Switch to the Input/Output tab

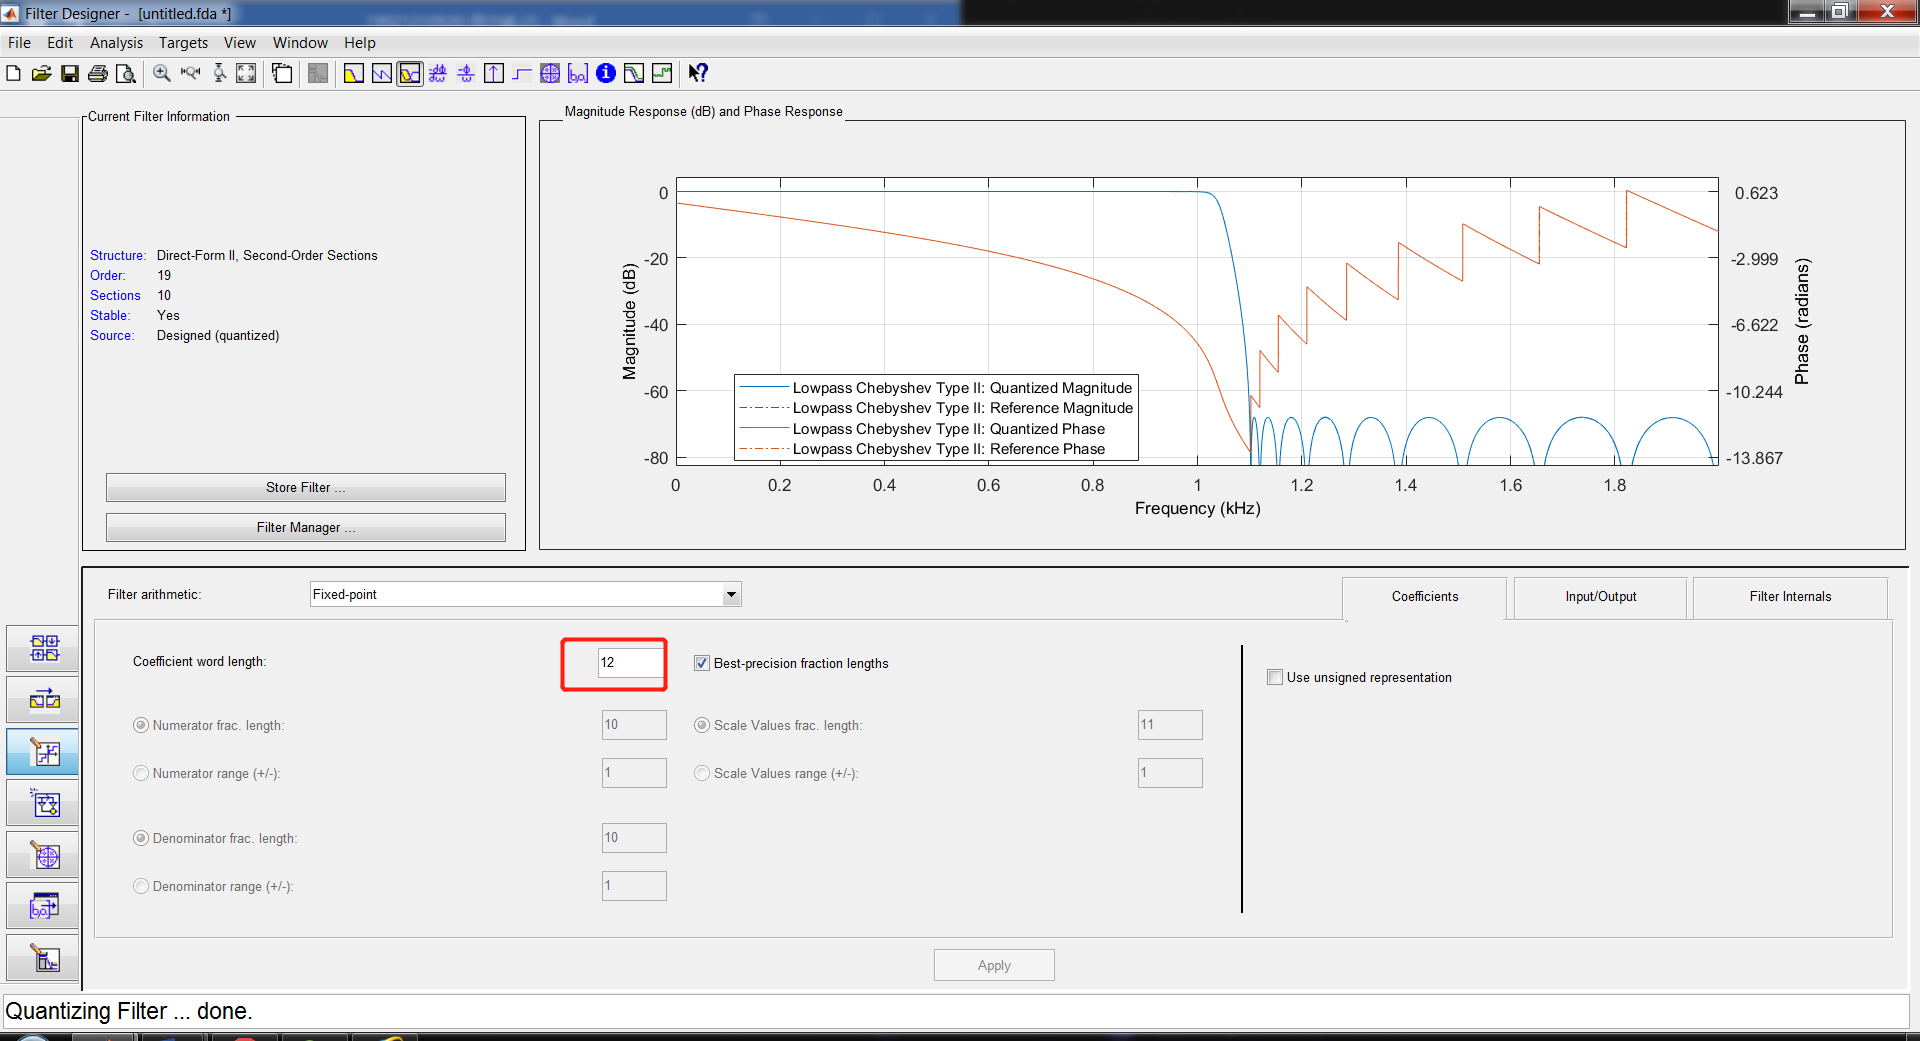[x=1600, y=597]
